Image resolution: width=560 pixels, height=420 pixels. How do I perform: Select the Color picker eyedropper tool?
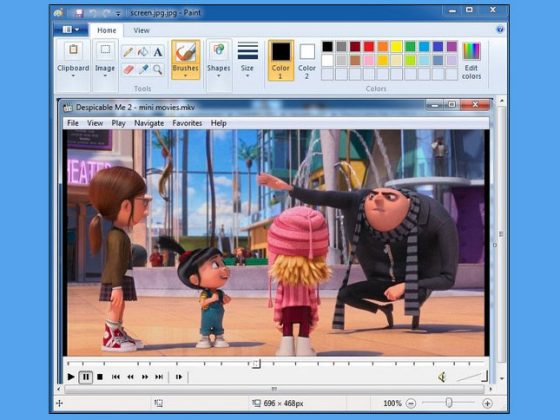[x=143, y=69]
